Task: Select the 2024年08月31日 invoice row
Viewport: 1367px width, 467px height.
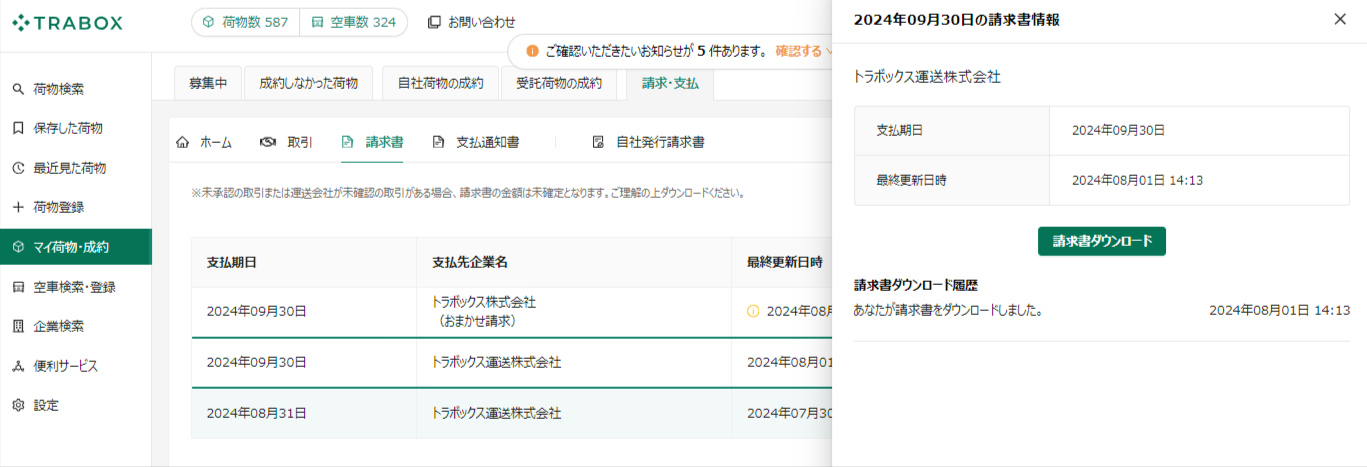Action: (511, 413)
